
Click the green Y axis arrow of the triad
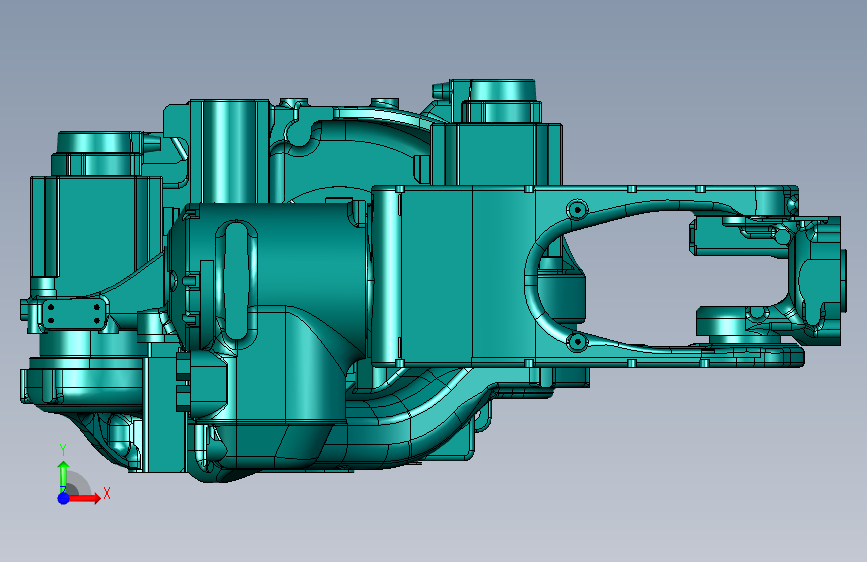tap(64, 475)
